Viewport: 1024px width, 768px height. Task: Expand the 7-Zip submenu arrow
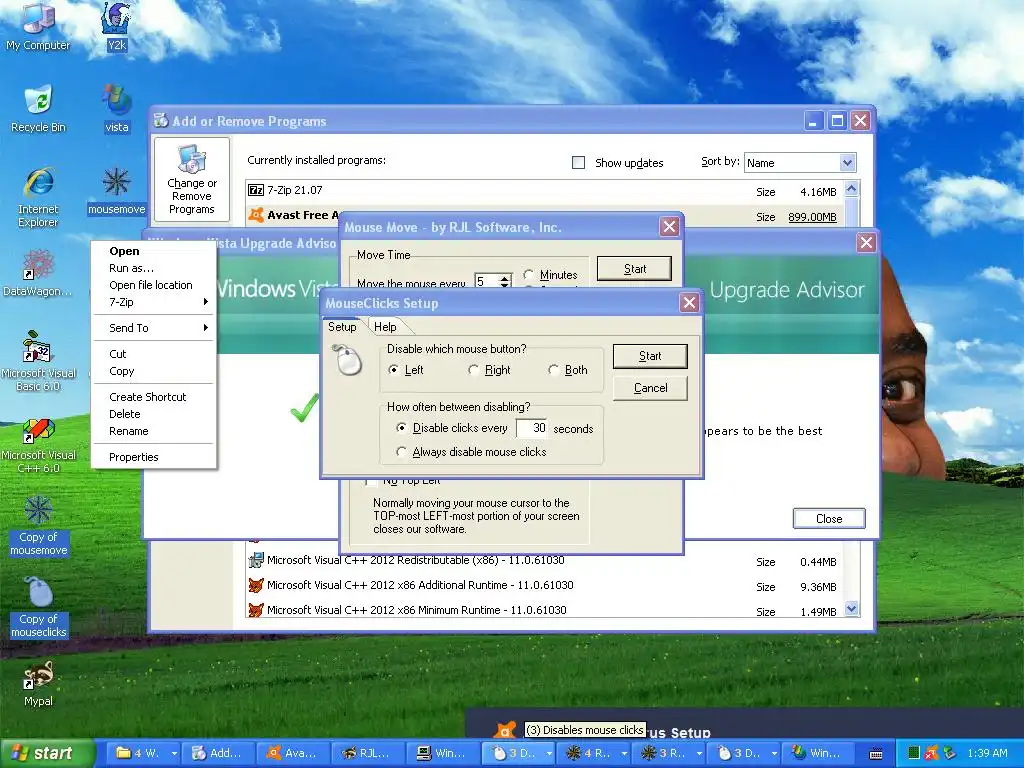coord(206,302)
